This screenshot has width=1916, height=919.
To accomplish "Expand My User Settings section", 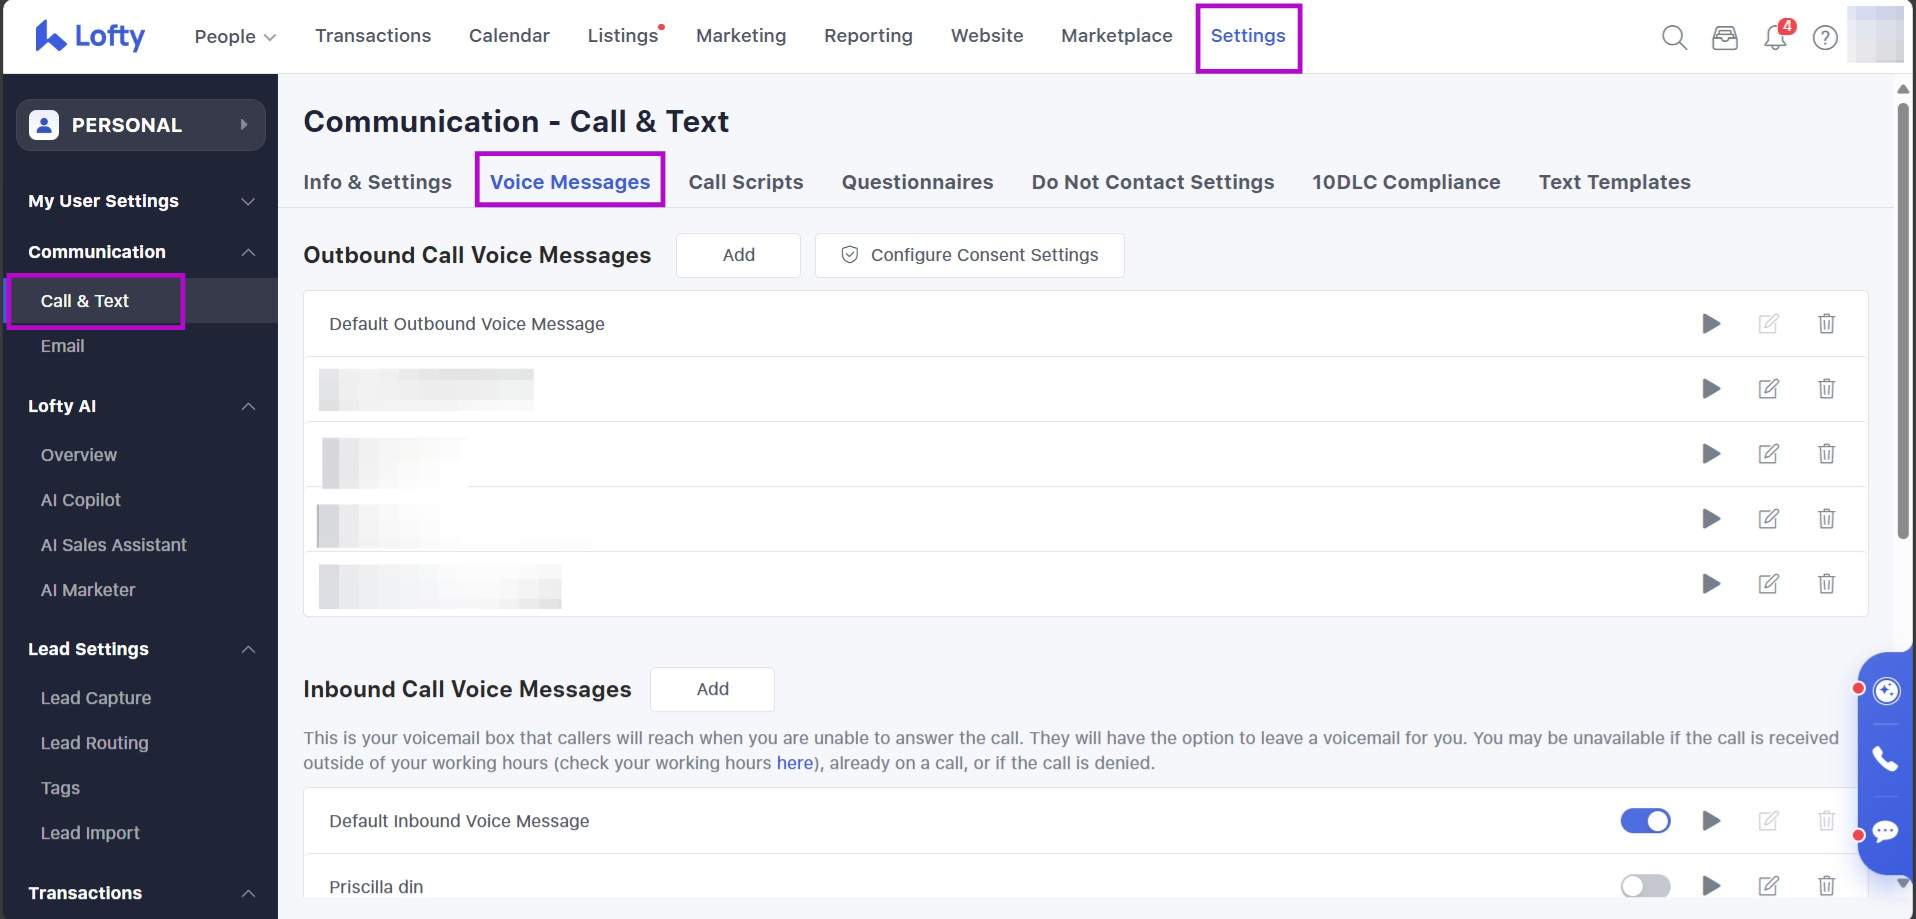I will pos(140,201).
